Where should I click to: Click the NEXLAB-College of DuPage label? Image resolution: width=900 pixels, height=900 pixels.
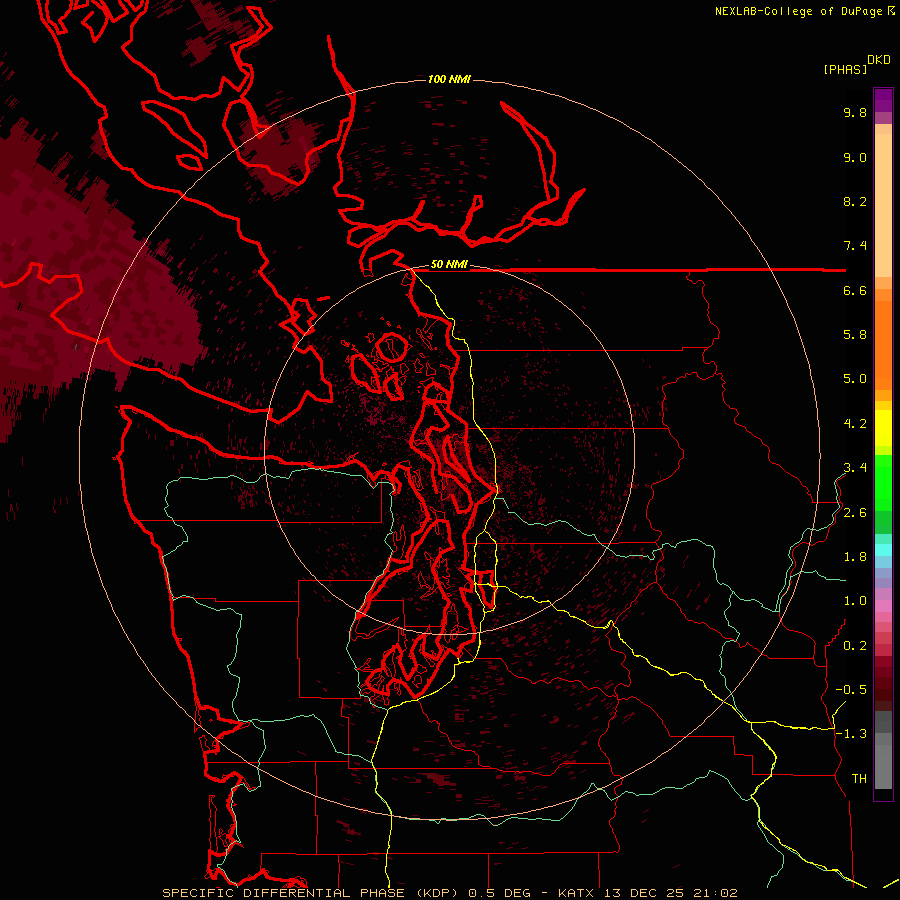coord(799,11)
